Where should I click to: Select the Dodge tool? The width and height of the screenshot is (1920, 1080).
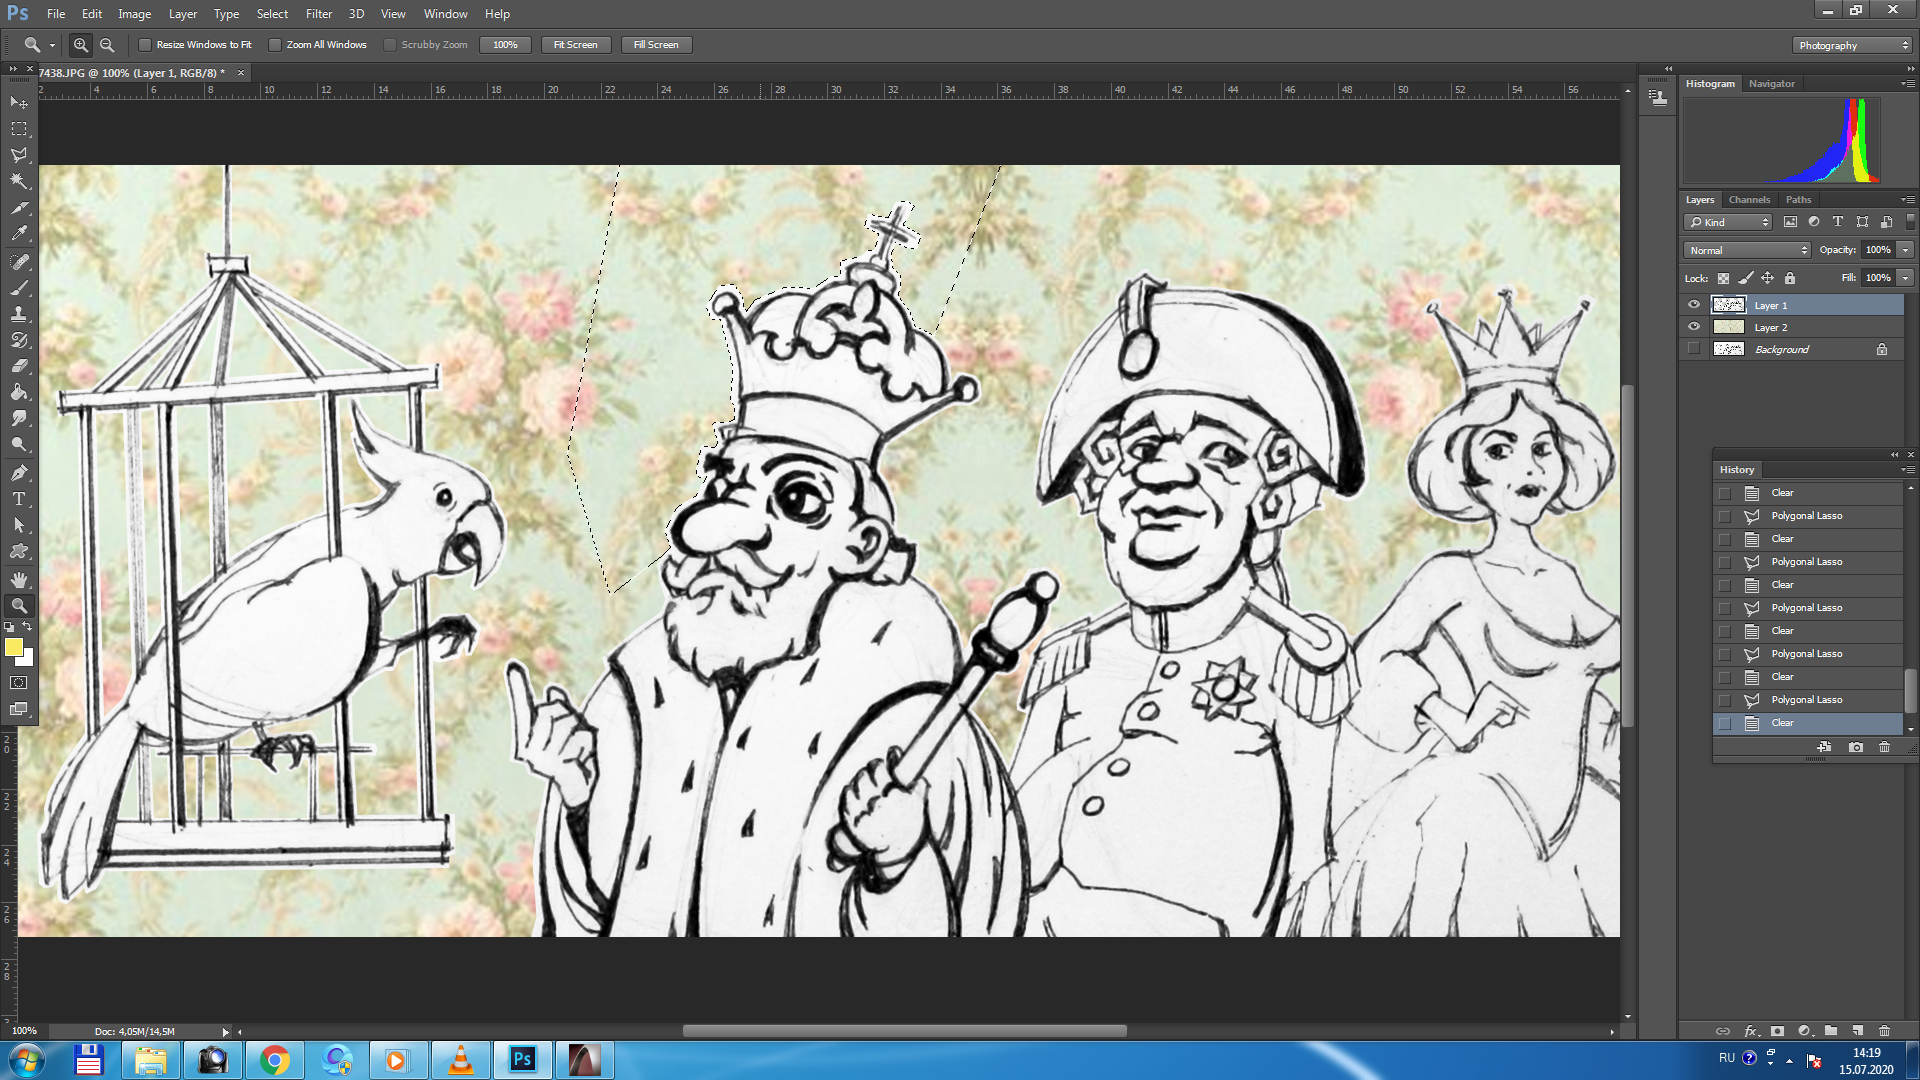[x=19, y=444]
